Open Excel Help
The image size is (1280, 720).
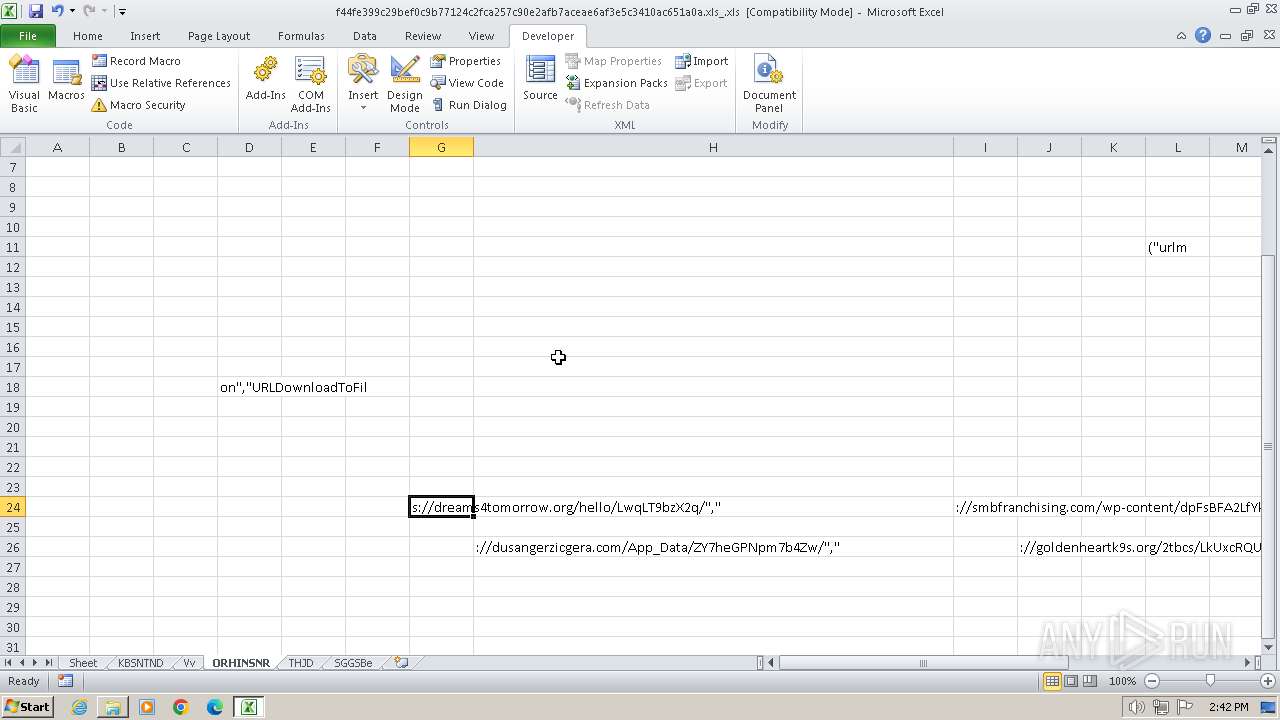point(1203,35)
